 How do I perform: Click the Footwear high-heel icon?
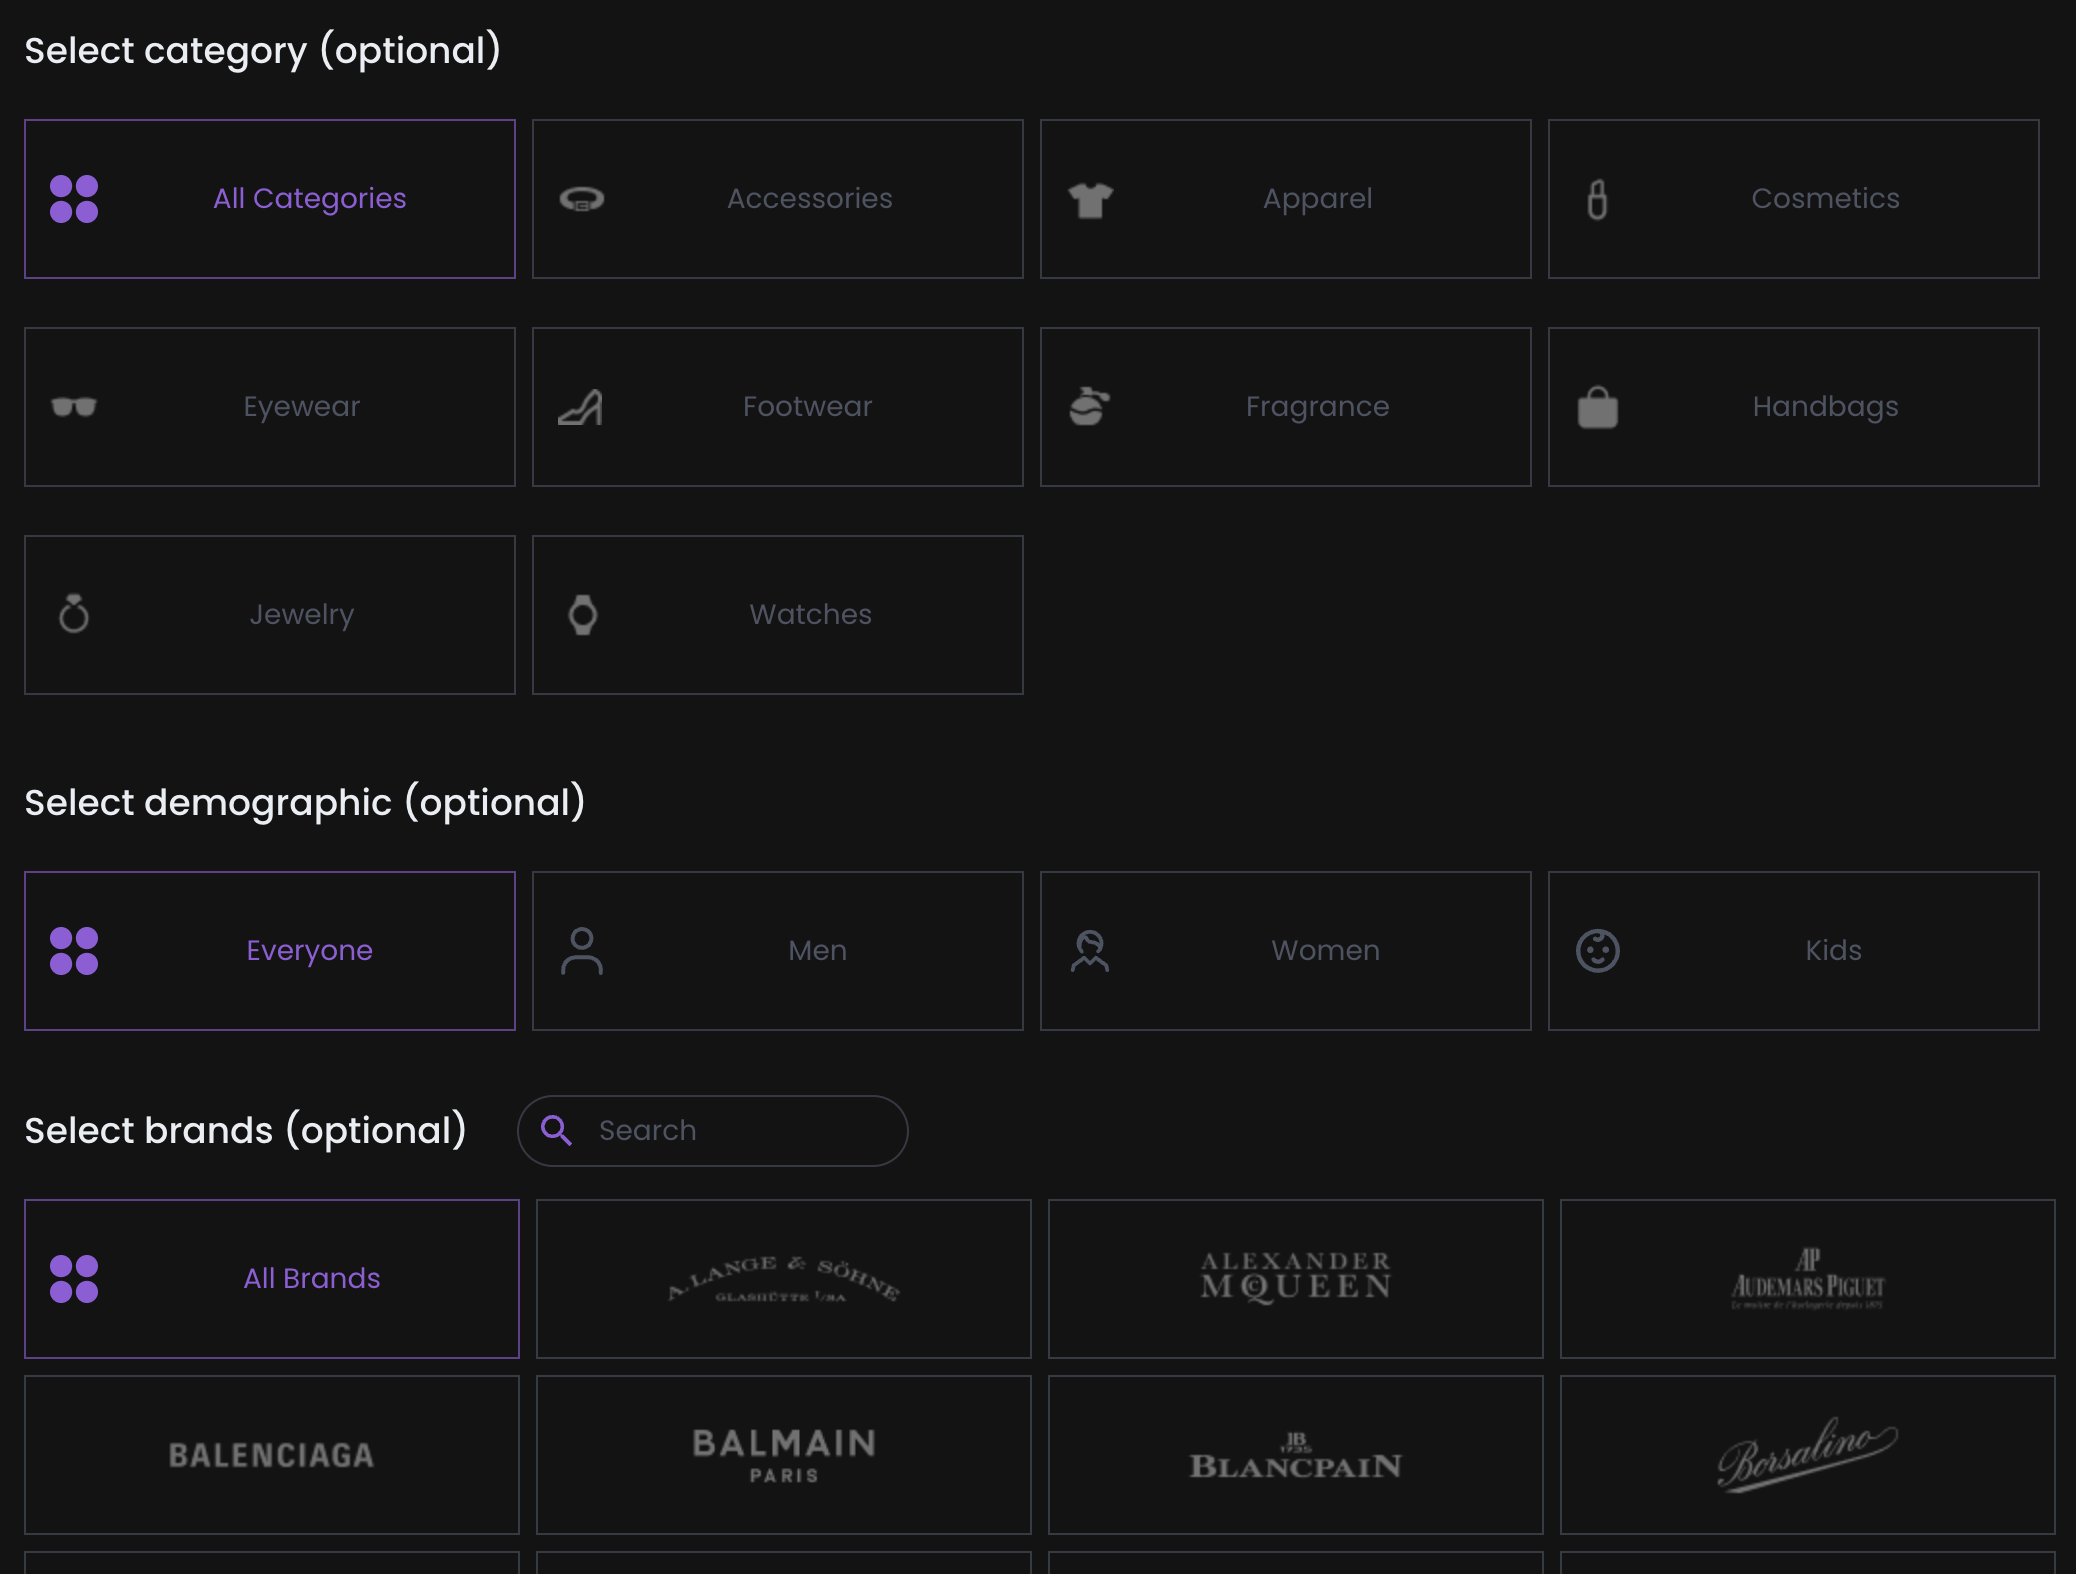[581, 407]
